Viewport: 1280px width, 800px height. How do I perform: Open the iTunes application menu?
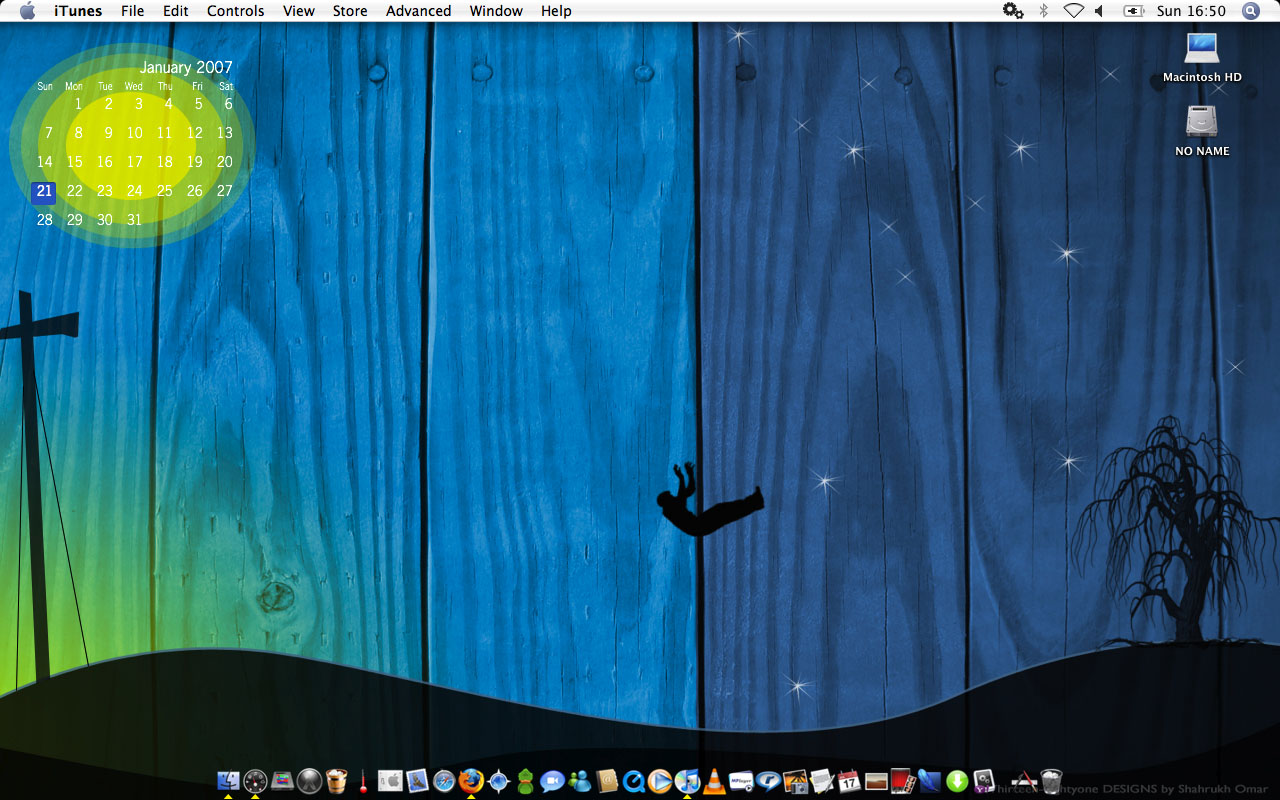(78, 11)
